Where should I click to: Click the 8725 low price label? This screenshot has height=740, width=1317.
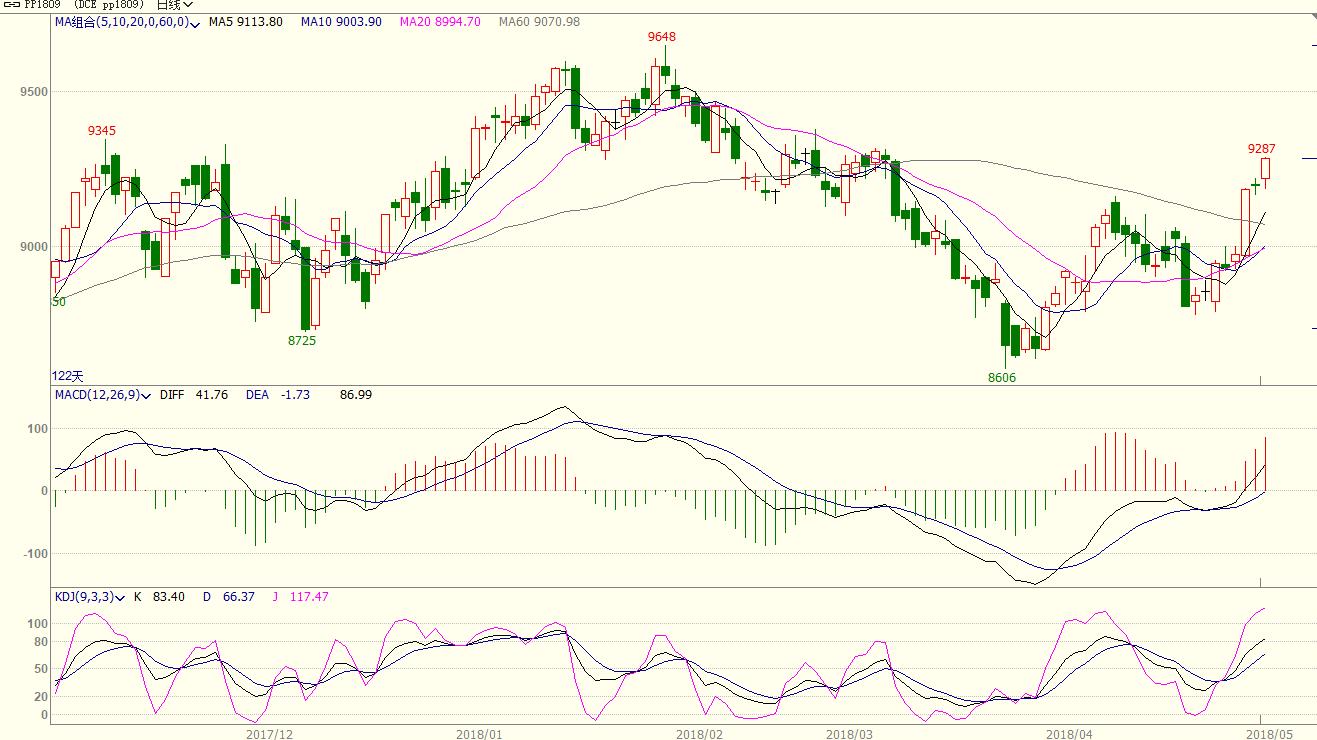coord(302,341)
